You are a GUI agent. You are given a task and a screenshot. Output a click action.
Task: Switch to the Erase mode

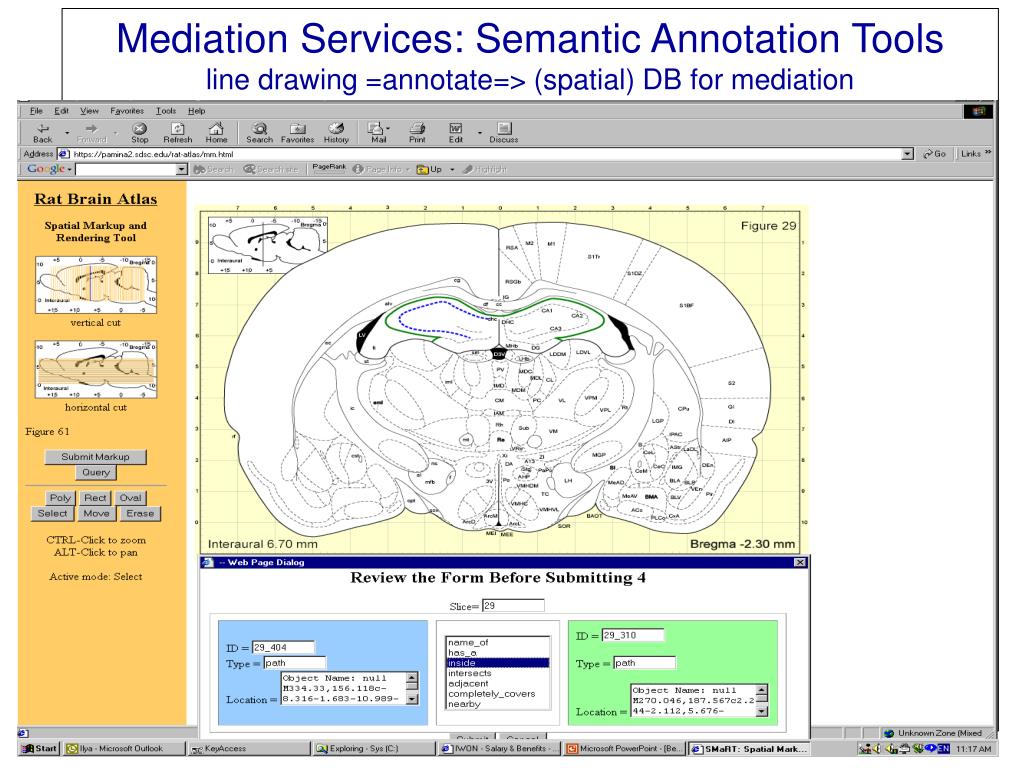point(139,514)
